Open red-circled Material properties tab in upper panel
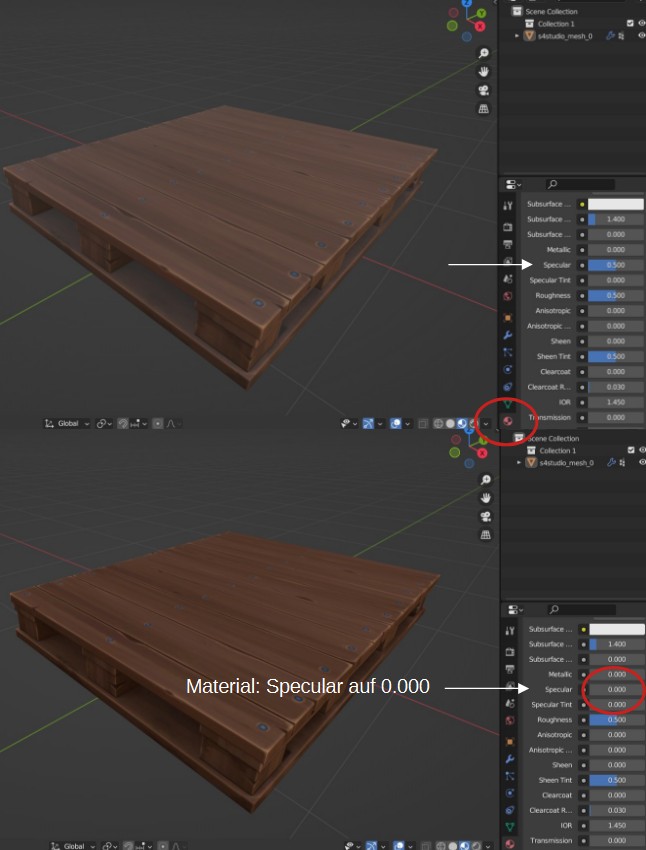The image size is (646, 850). coord(508,421)
